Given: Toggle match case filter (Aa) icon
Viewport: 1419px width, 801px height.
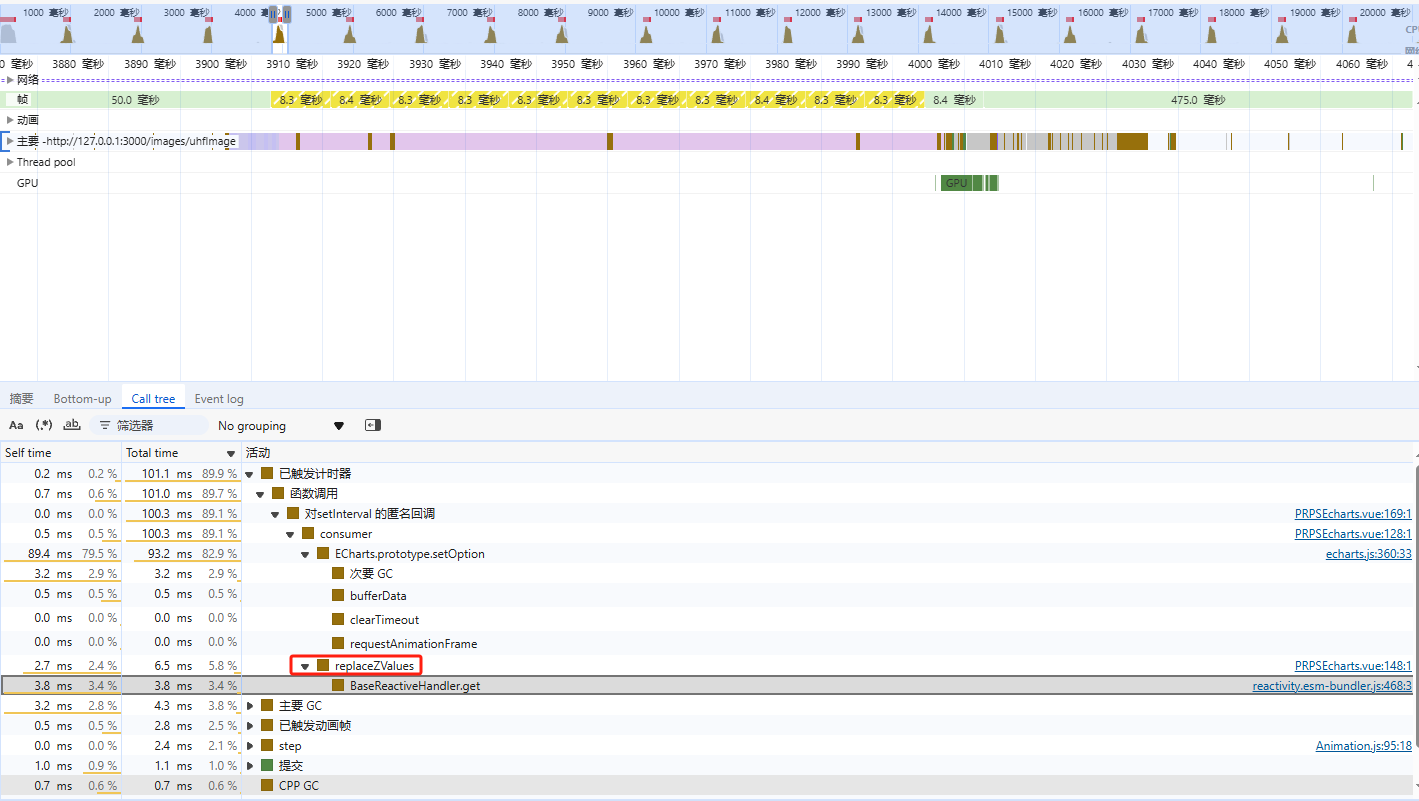Looking at the screenshot, I should (16, 425).
